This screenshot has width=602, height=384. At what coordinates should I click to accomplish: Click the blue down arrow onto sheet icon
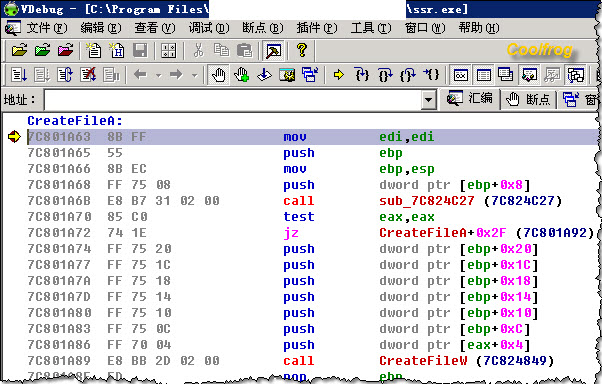264,75
